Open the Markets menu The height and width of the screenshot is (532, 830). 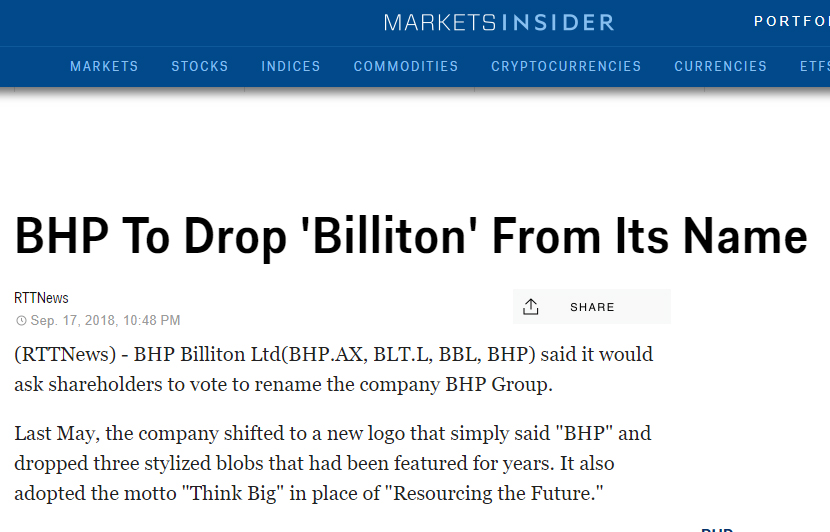pos(104,66)
